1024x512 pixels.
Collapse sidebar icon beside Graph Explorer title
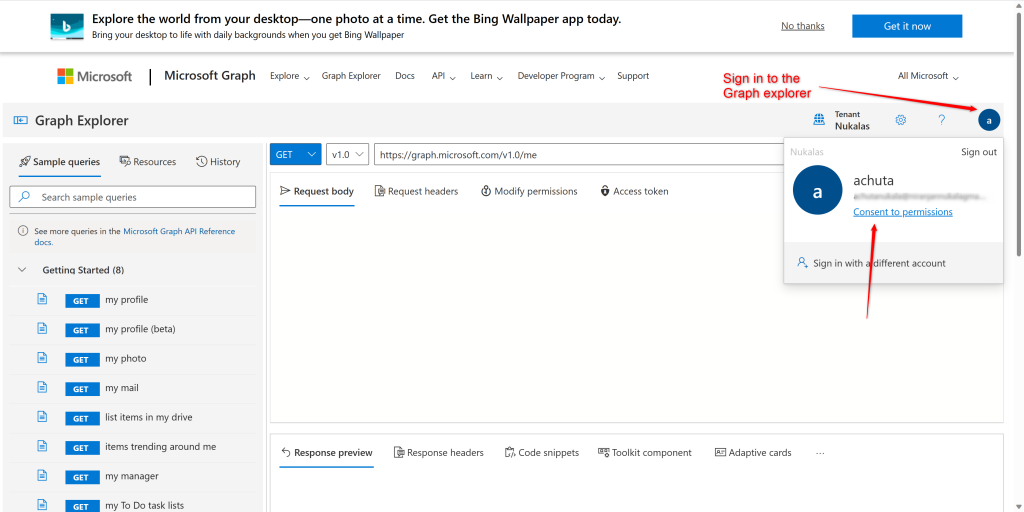20,121
